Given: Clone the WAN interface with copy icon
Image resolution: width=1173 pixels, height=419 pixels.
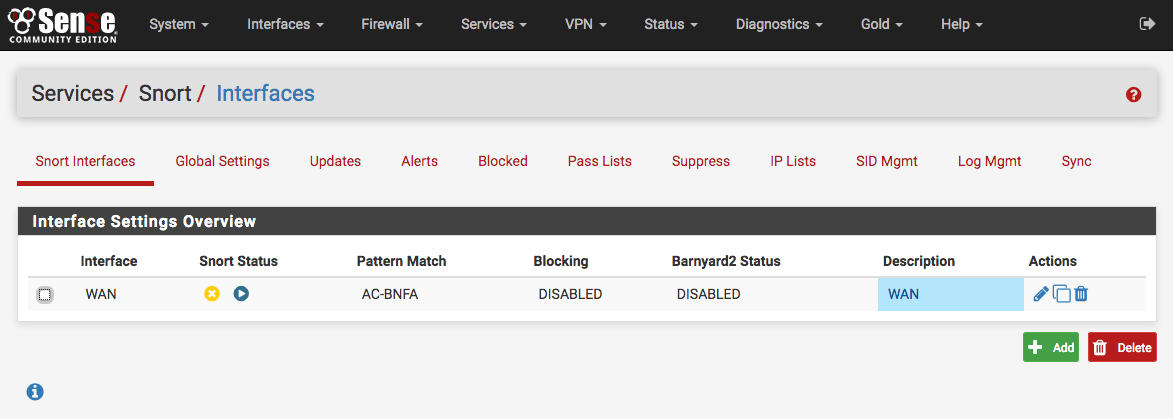Looking at the screenshot, I should pyautogui.click(x=1062, y=294).
